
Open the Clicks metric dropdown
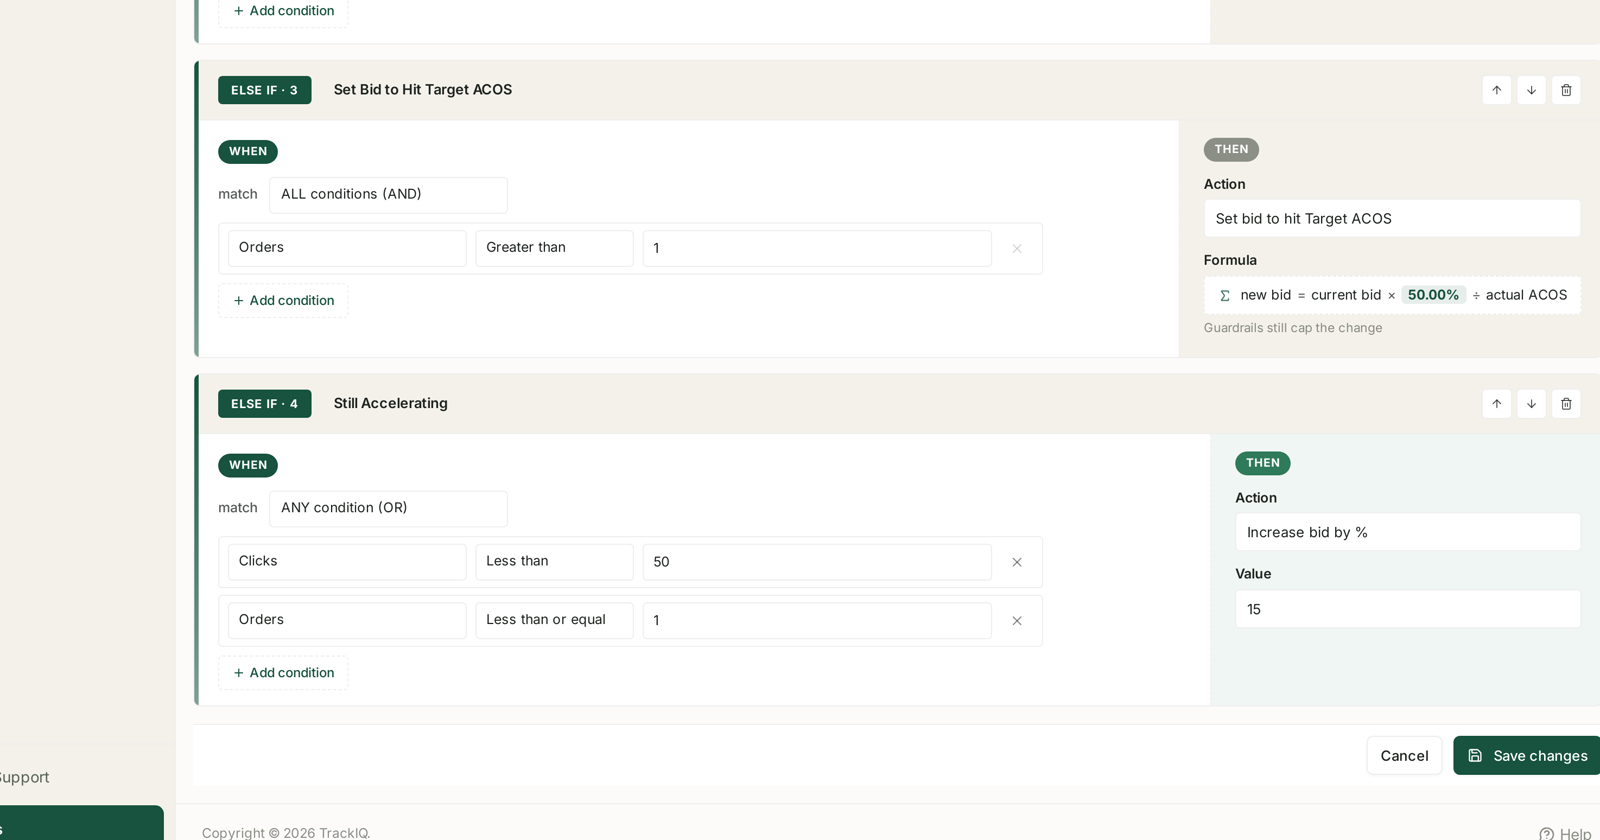coord(347,562)
